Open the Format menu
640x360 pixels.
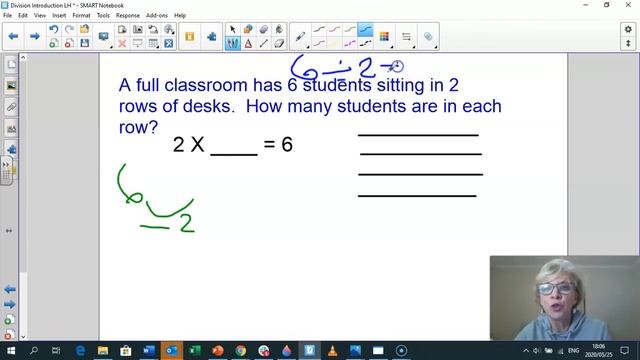point(81,16)
